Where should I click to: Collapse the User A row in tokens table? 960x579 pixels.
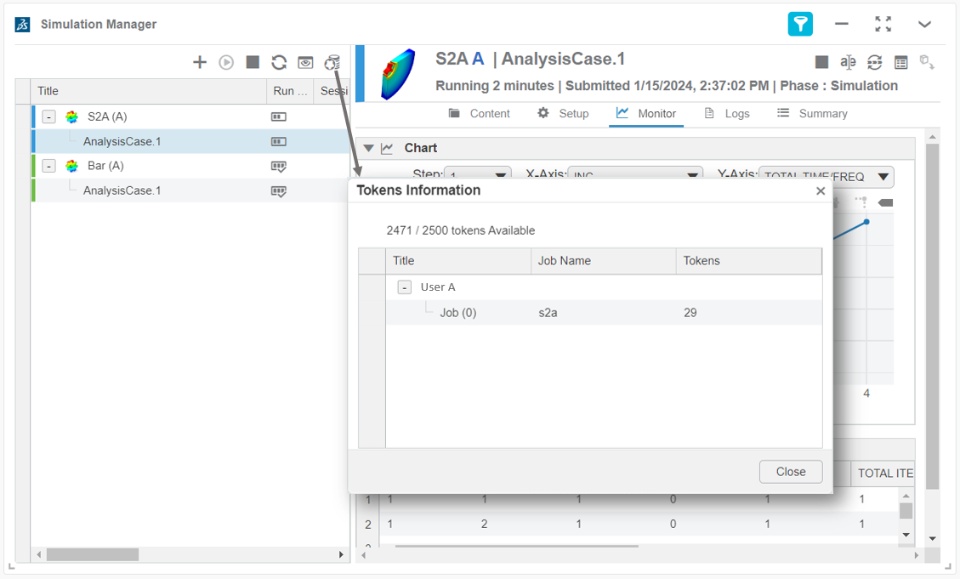[404, 287]
